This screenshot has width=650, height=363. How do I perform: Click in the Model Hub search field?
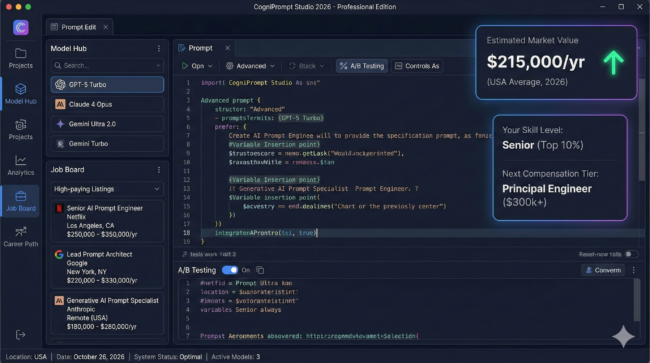point(107,65)
